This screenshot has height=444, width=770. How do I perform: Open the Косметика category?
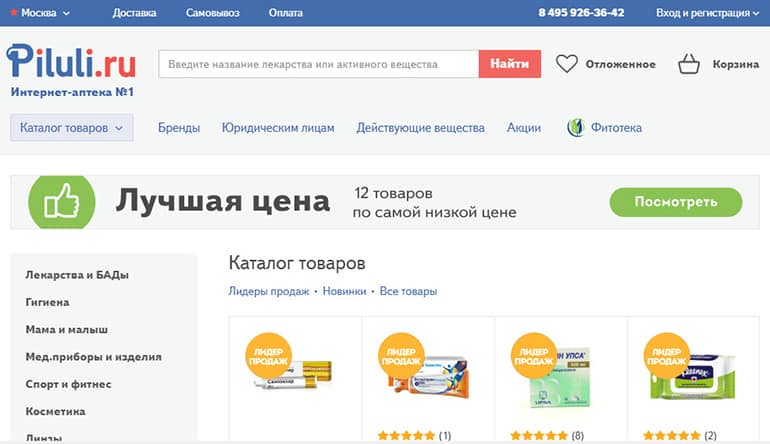55,412
